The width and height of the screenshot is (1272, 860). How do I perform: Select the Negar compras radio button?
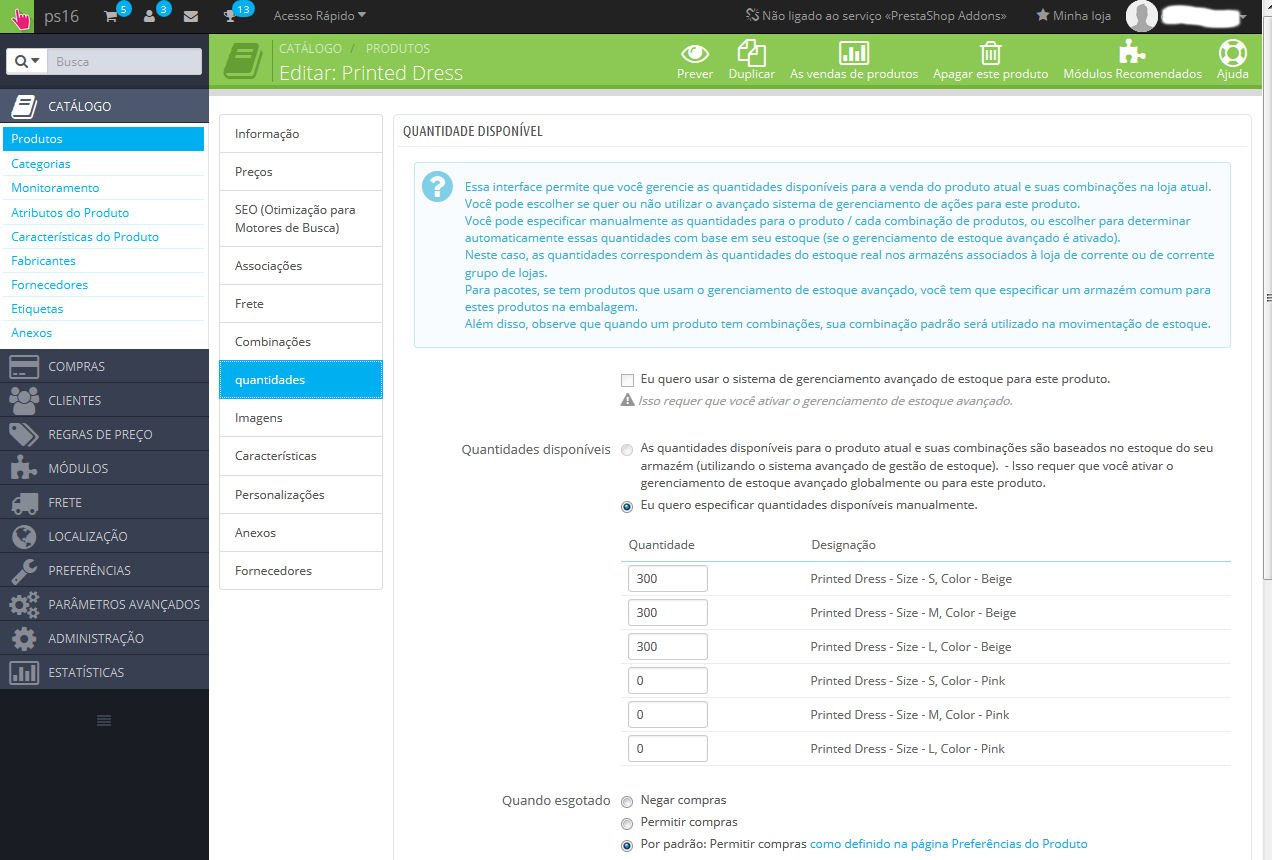(627, 801)
